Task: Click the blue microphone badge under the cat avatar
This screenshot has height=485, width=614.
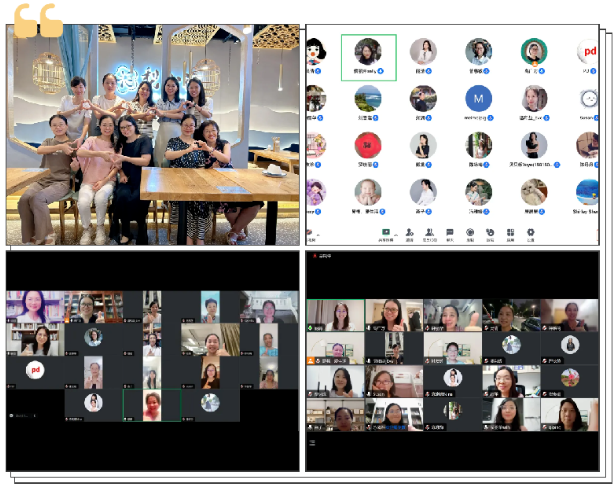Action: pyautogui.click(x=542, y=212)
